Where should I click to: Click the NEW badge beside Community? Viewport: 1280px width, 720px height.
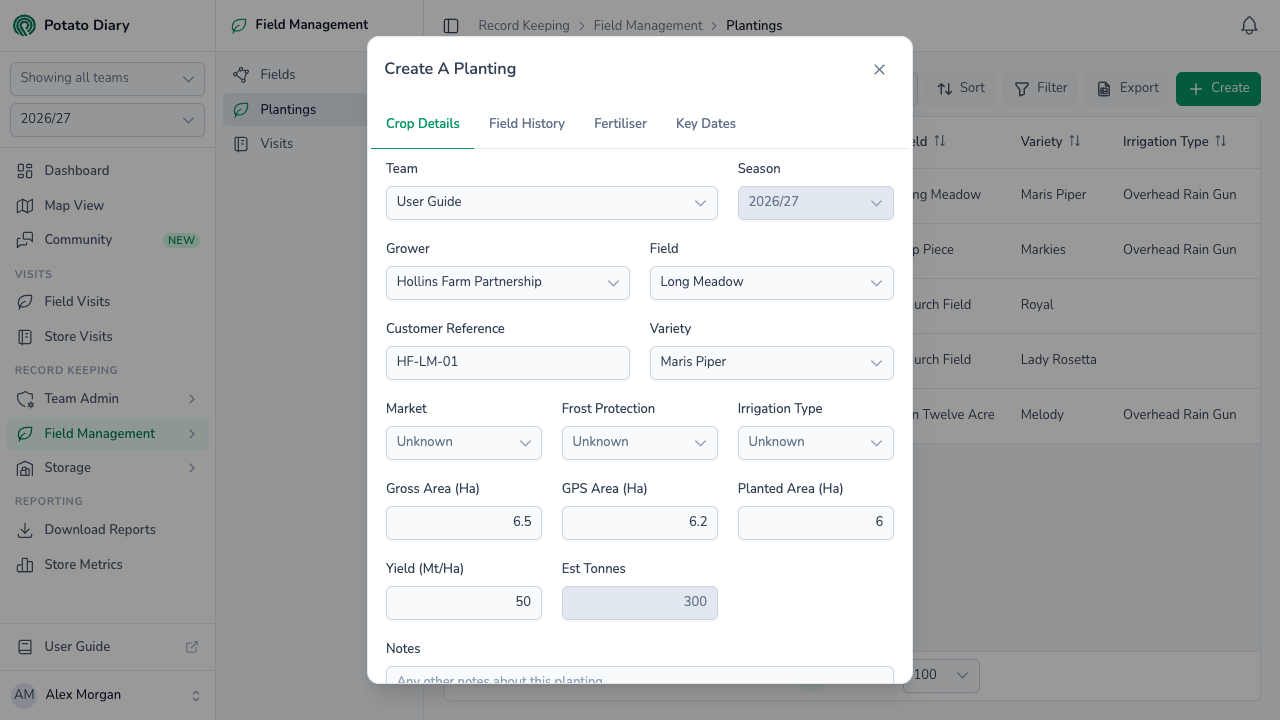click(182, 241)
